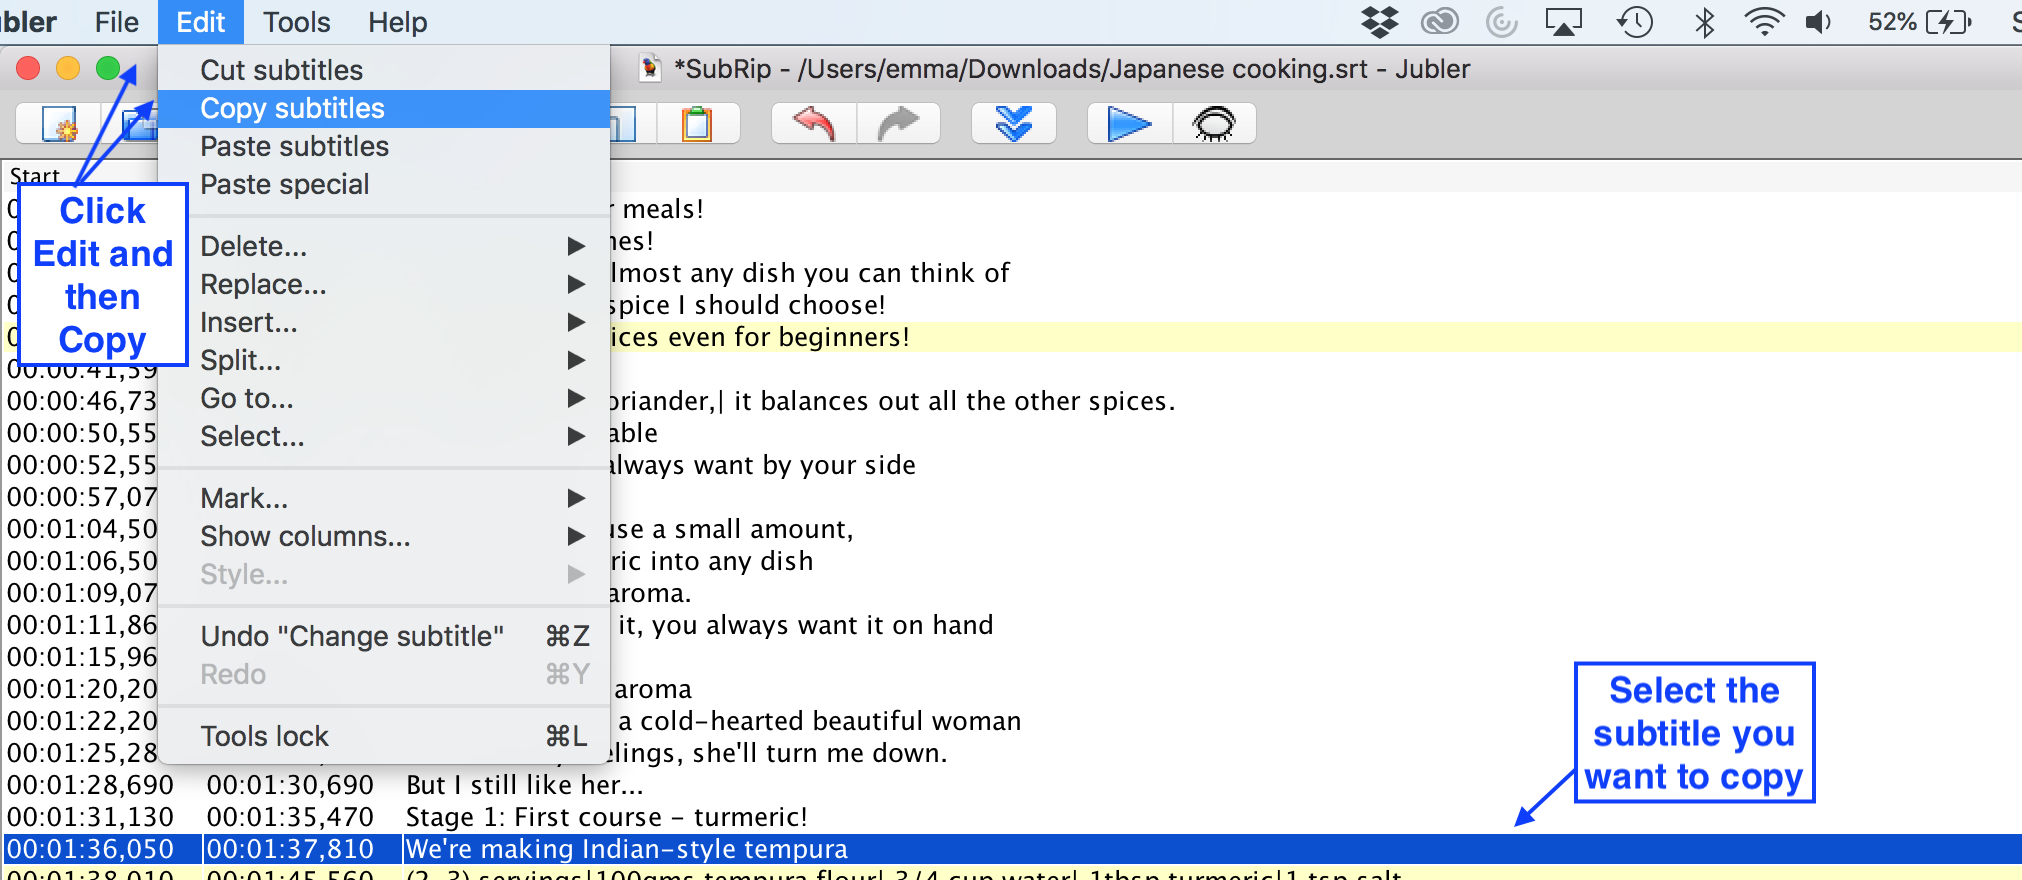Choose Copy subtitles from the Edit menu

coord(292,108)
